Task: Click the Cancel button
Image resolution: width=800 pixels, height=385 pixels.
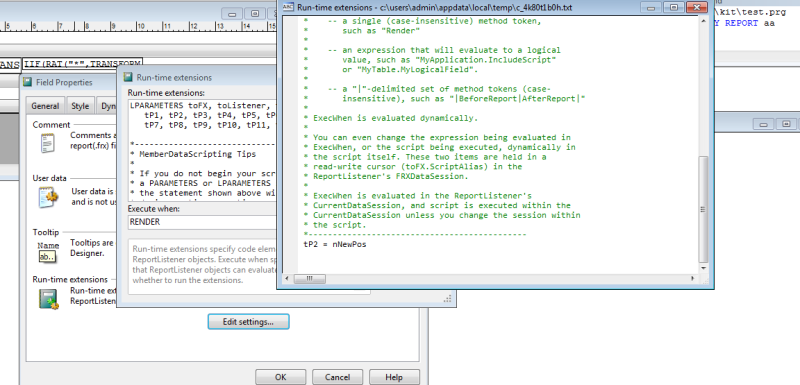Action: [x=337, y=377]
